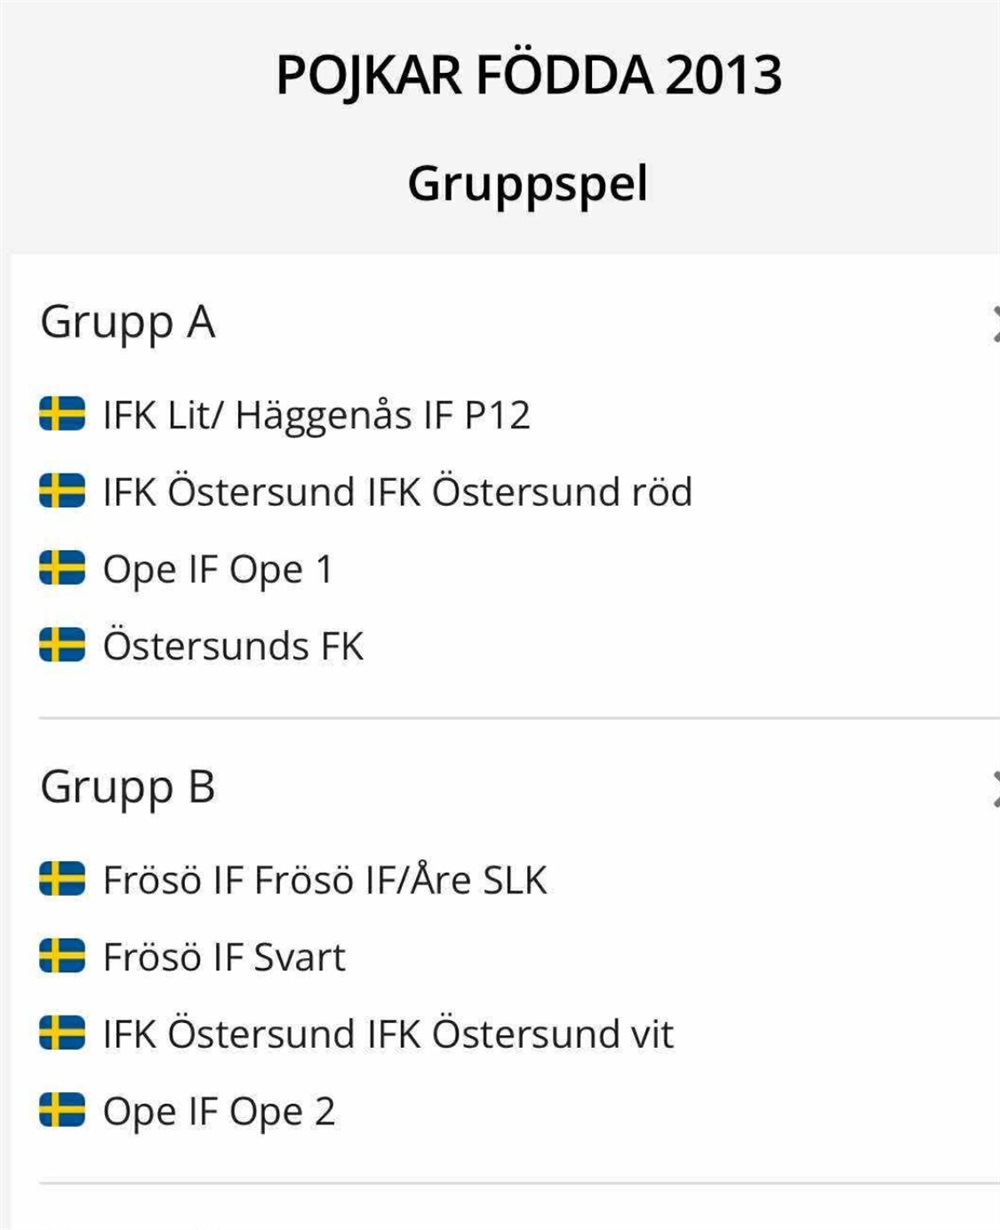Viewport: 1000px width, 1230px height.
Task: Select team IFK Lit/ Häggenås IF P12
Action: pyautogui.click(x=316, y=414)
